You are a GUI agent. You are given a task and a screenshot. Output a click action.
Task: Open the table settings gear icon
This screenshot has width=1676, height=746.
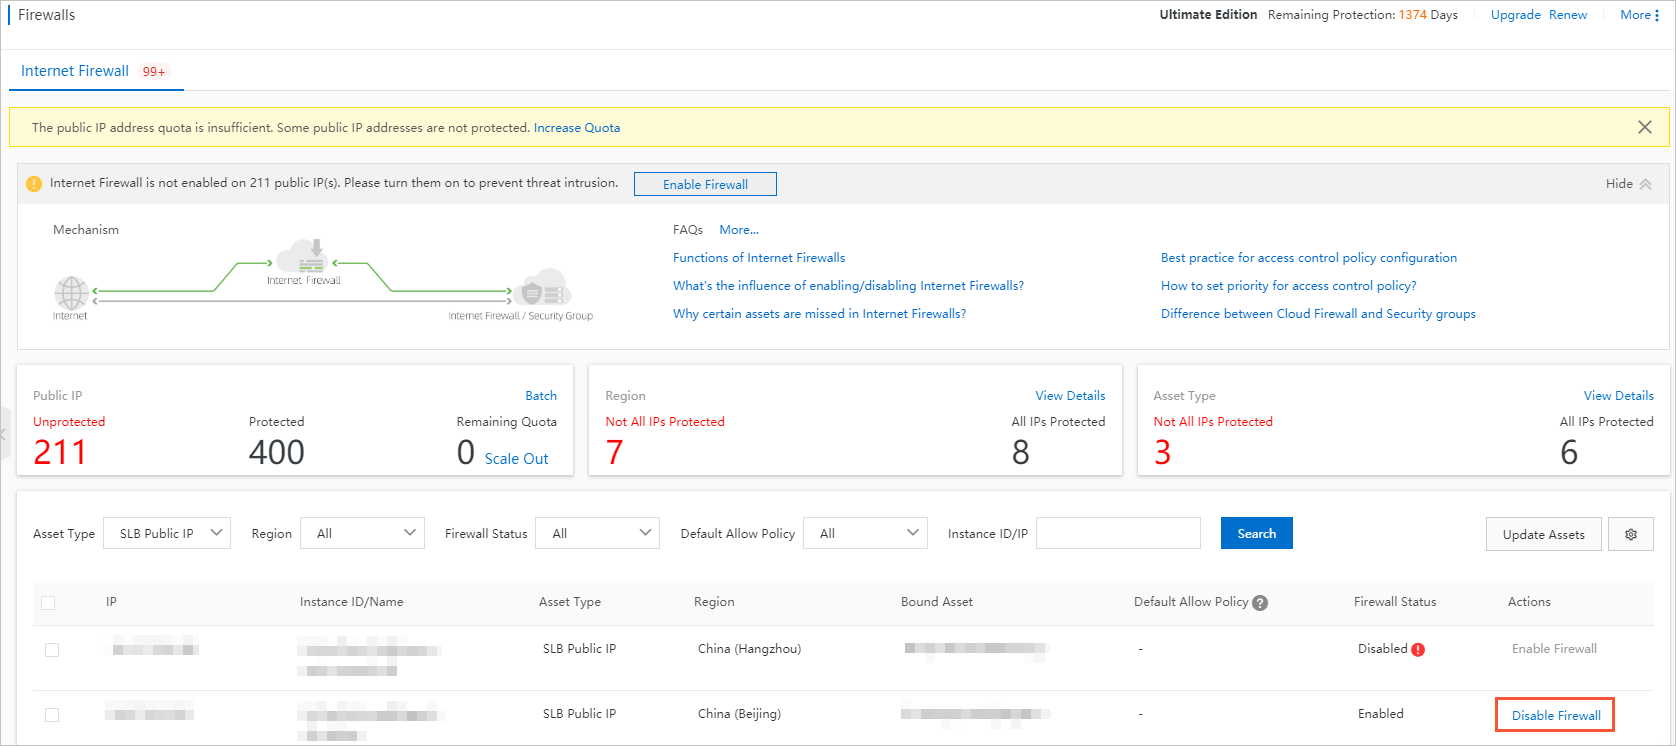click(x=1631, y=534)
